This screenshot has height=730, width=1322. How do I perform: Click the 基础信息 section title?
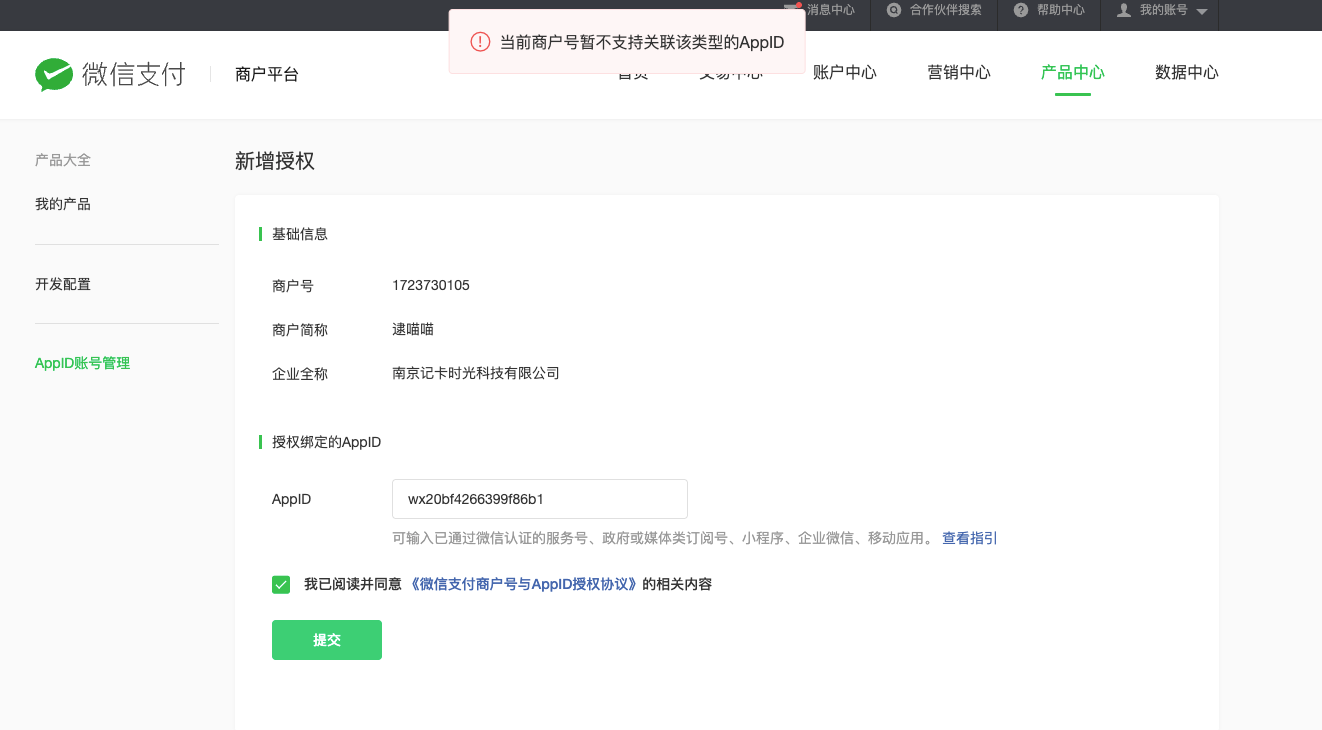(300, 234)
